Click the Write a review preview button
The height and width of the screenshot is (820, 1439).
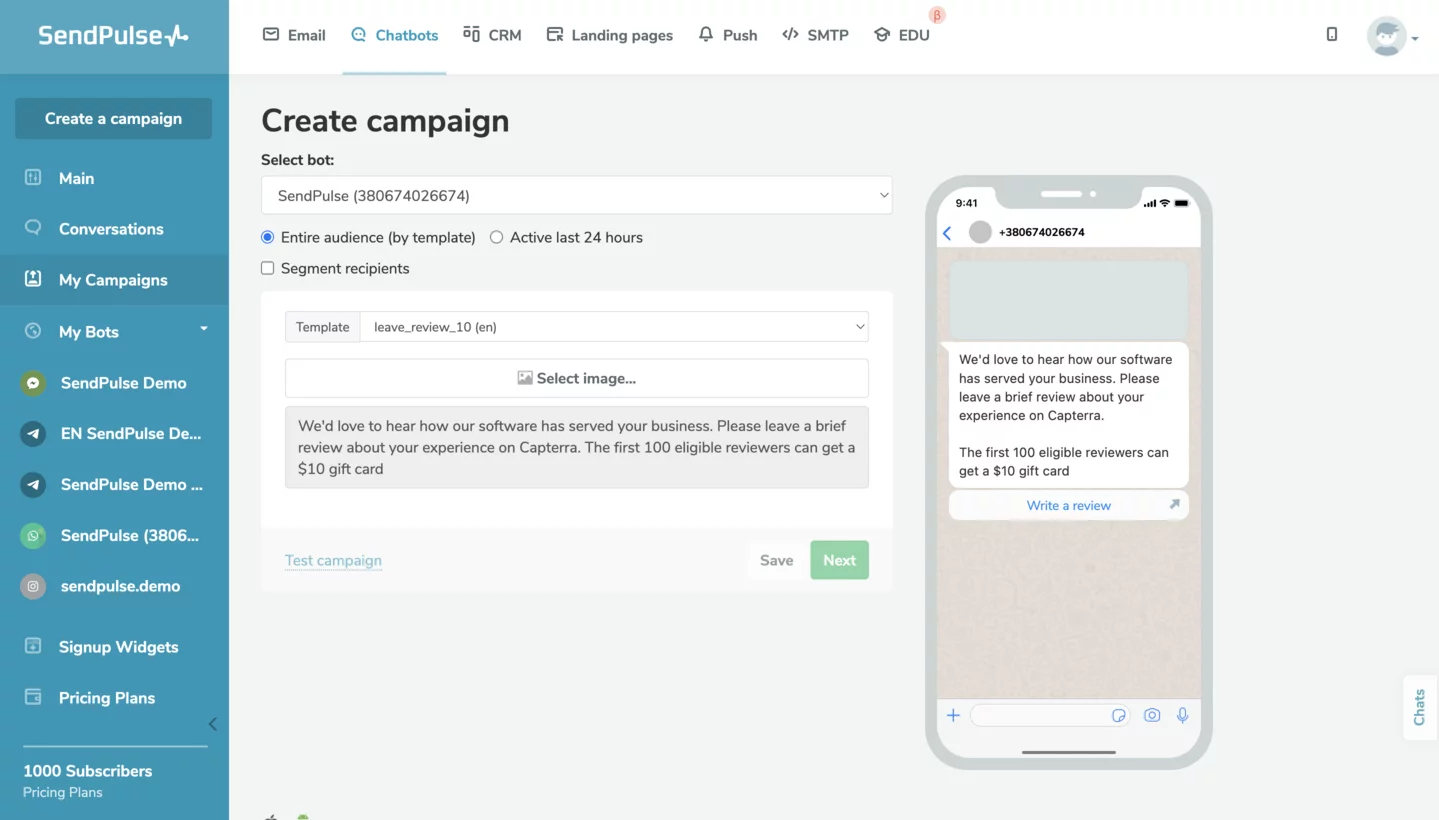click(x=1068, y=506)
